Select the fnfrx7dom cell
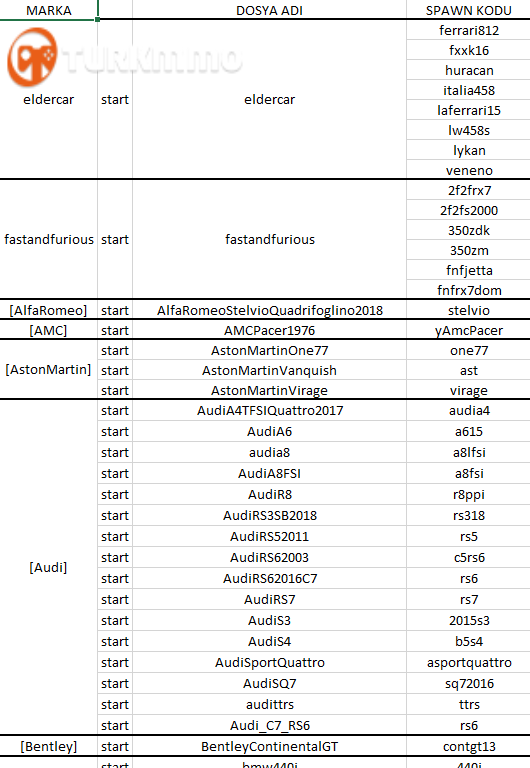This screenshot has width=530, height=768. 468,290
